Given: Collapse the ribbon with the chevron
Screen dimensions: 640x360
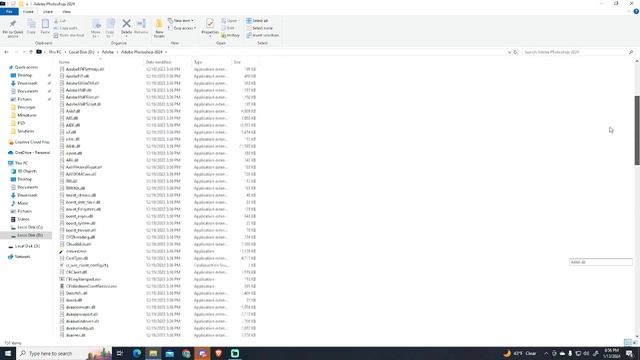Looking at the screenshot, I should 629,12.
